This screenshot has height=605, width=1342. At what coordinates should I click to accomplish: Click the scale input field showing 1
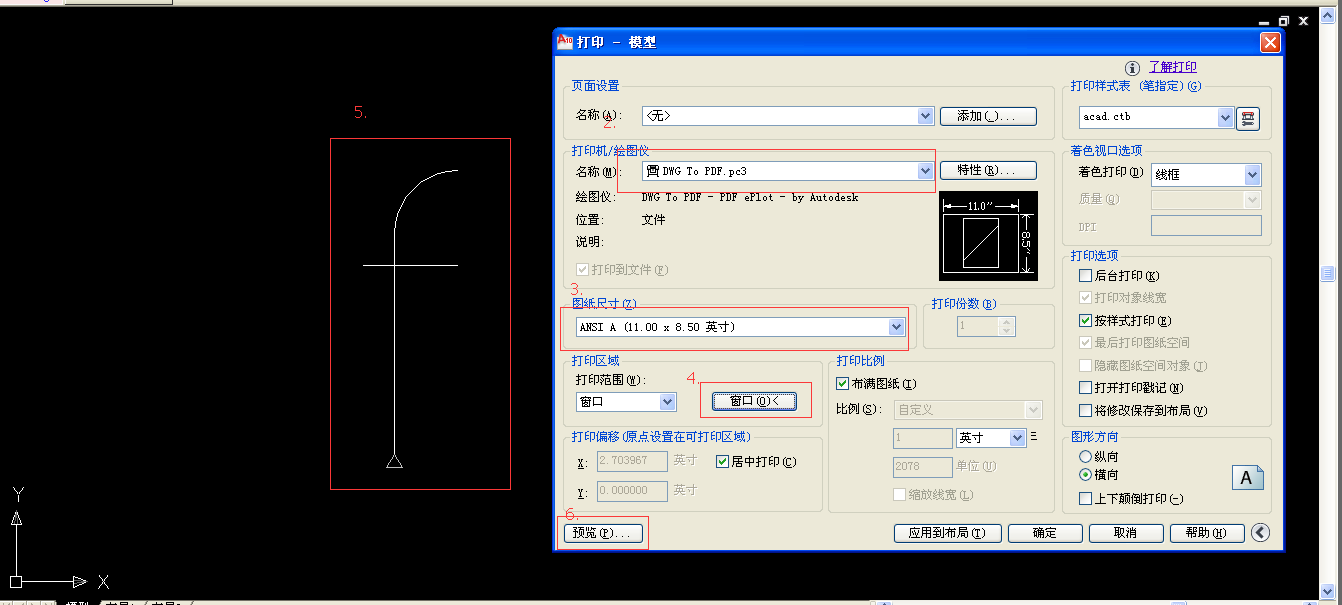(923, 438)
